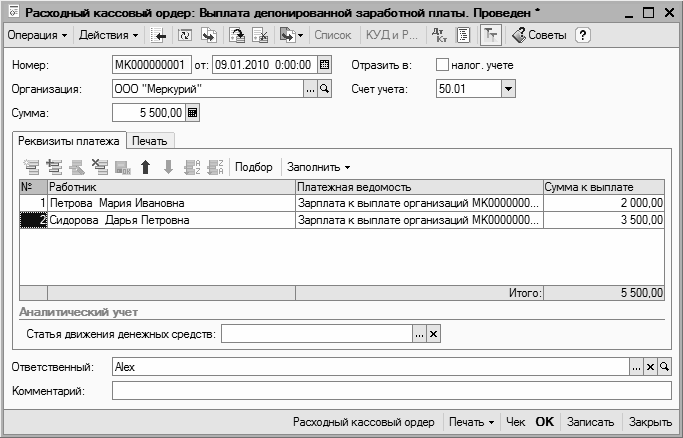Open calculator next to Сумма field
Viewport: 683px width, 438px height.
(193, 114)
